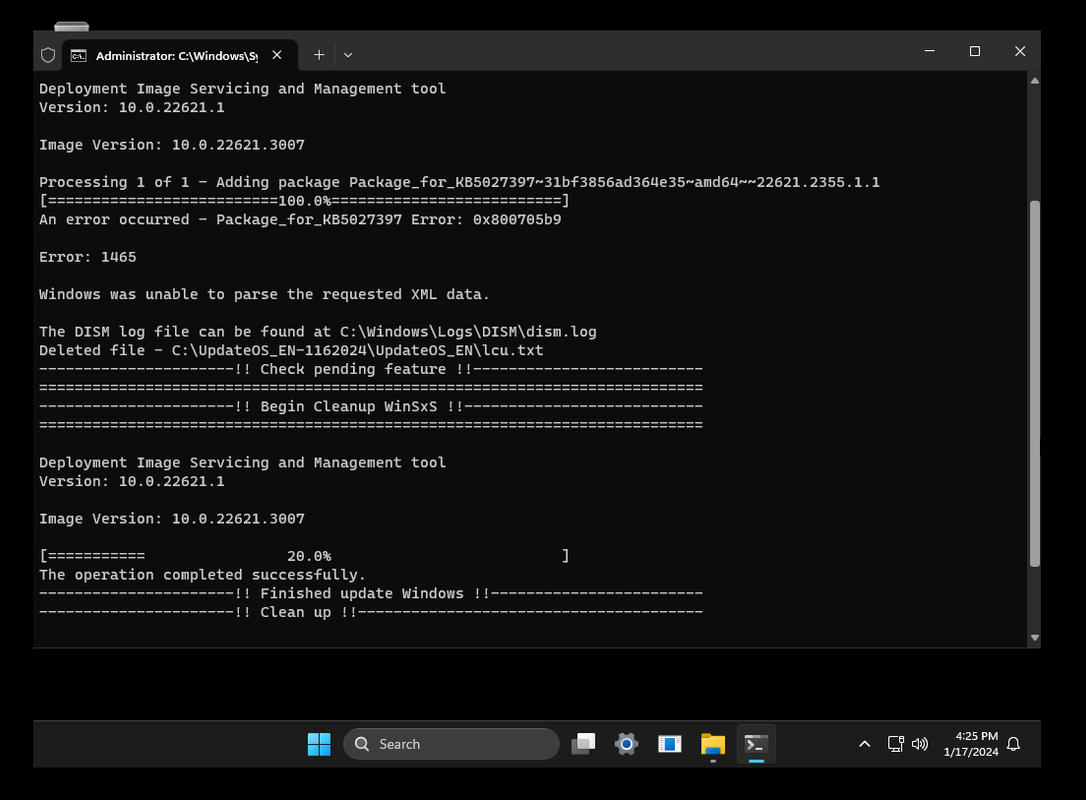Click the 'Deleted file' lcu.txt line
The image size is (1086, 800).
tap(291, 351)
